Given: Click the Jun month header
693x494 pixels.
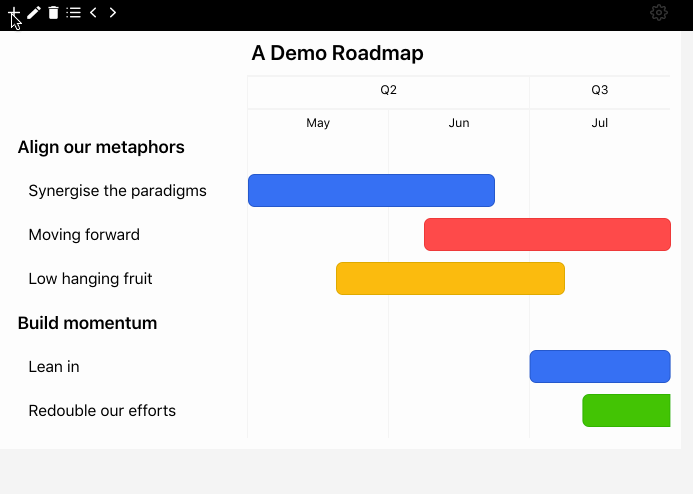Looking at the screenshot, I should click(x=459, y=123).
